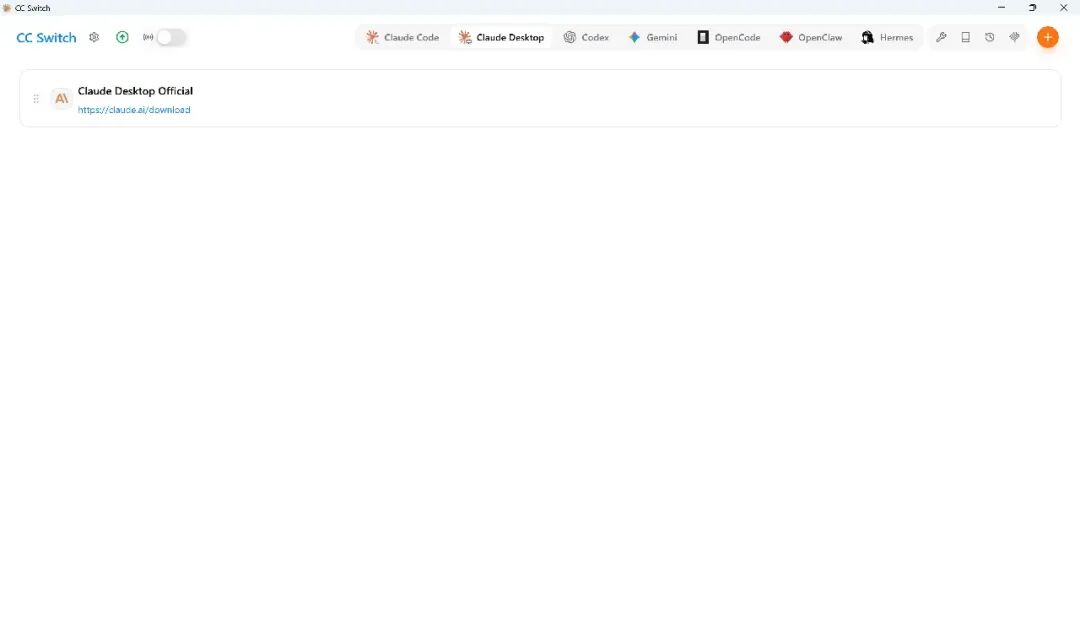Image resolution: width=1080 pixels, height=642 pixels.
Task: Open the book prompts icon
Action: point(966,37)
